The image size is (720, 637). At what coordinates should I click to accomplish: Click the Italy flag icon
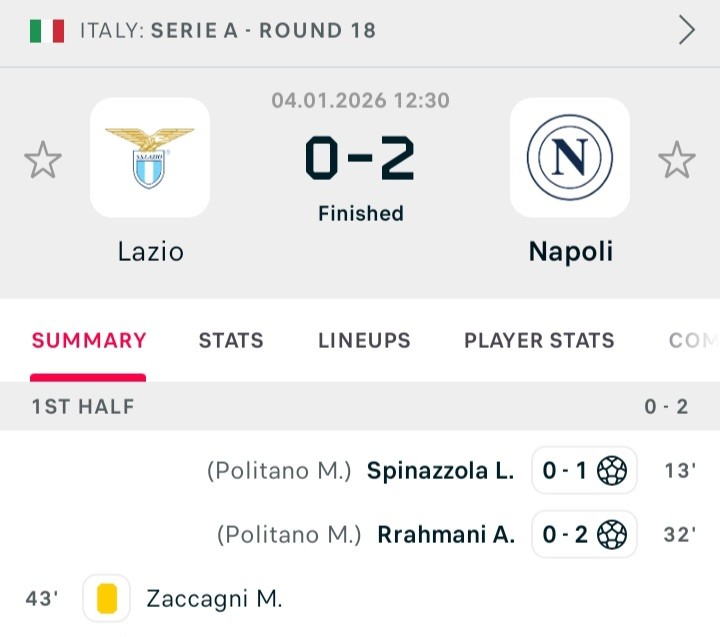[47, 31]
